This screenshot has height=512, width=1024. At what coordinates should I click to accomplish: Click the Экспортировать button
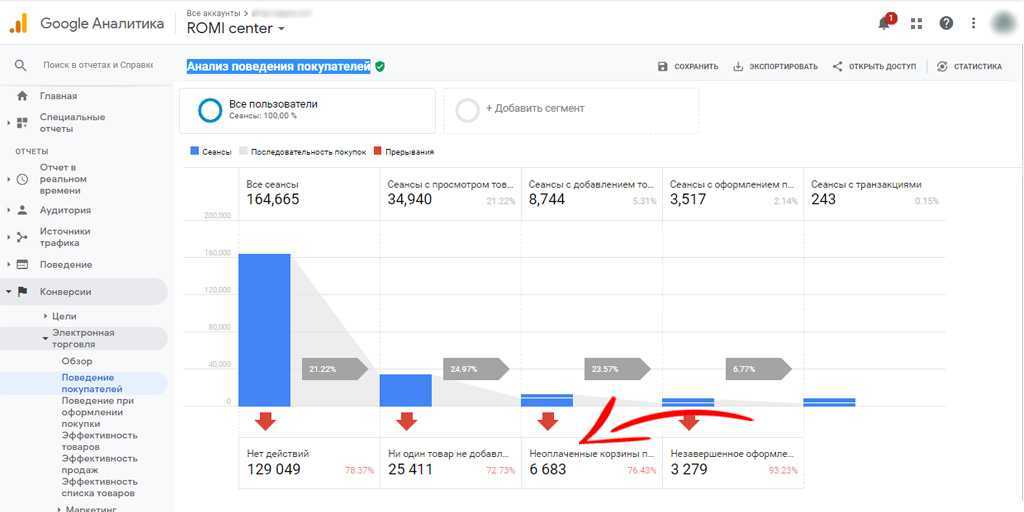pyautogui.click(x=775, y=67)
